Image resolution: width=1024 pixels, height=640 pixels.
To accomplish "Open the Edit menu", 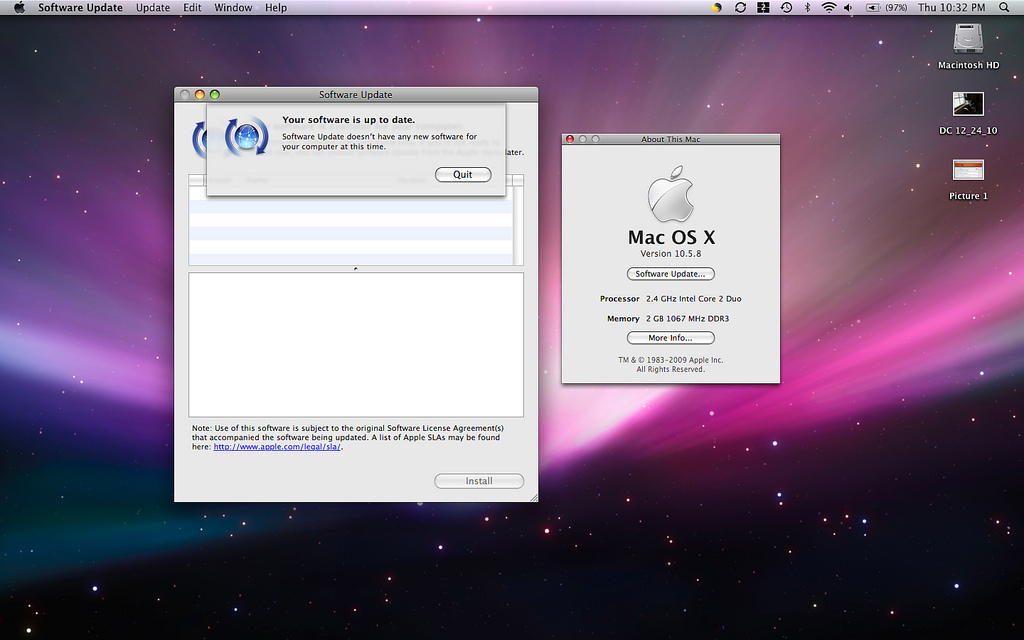I will [x=192, y=8].
